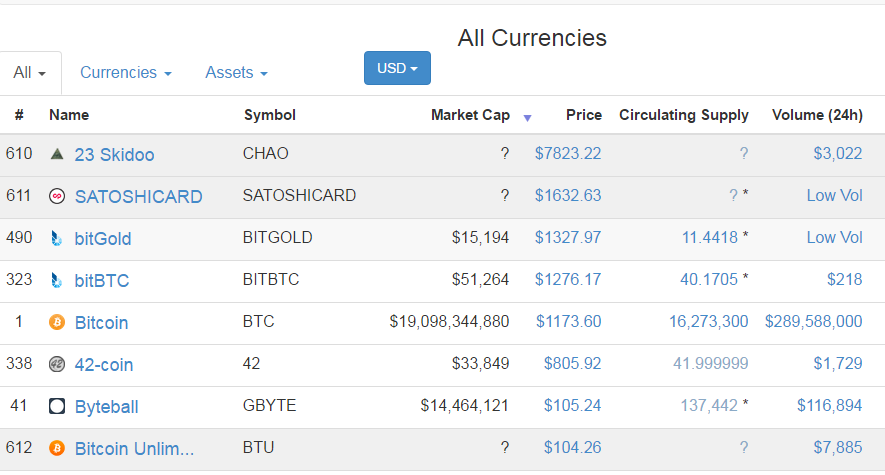Click the Byteball circle logo icon

(x=57, y=406)
